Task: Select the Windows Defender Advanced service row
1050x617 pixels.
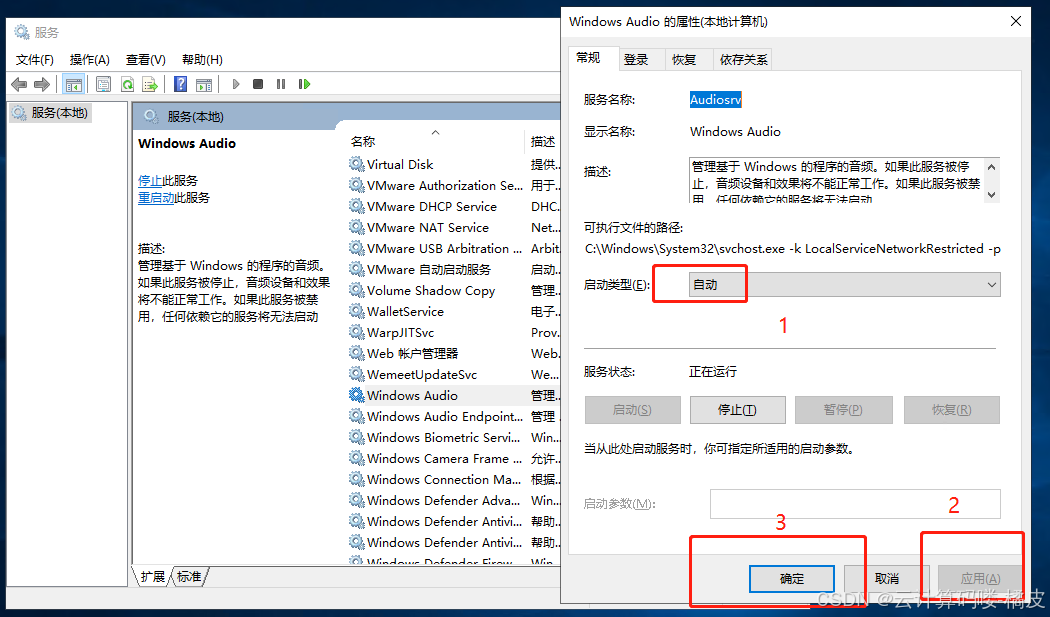Action: pos(454,500)
